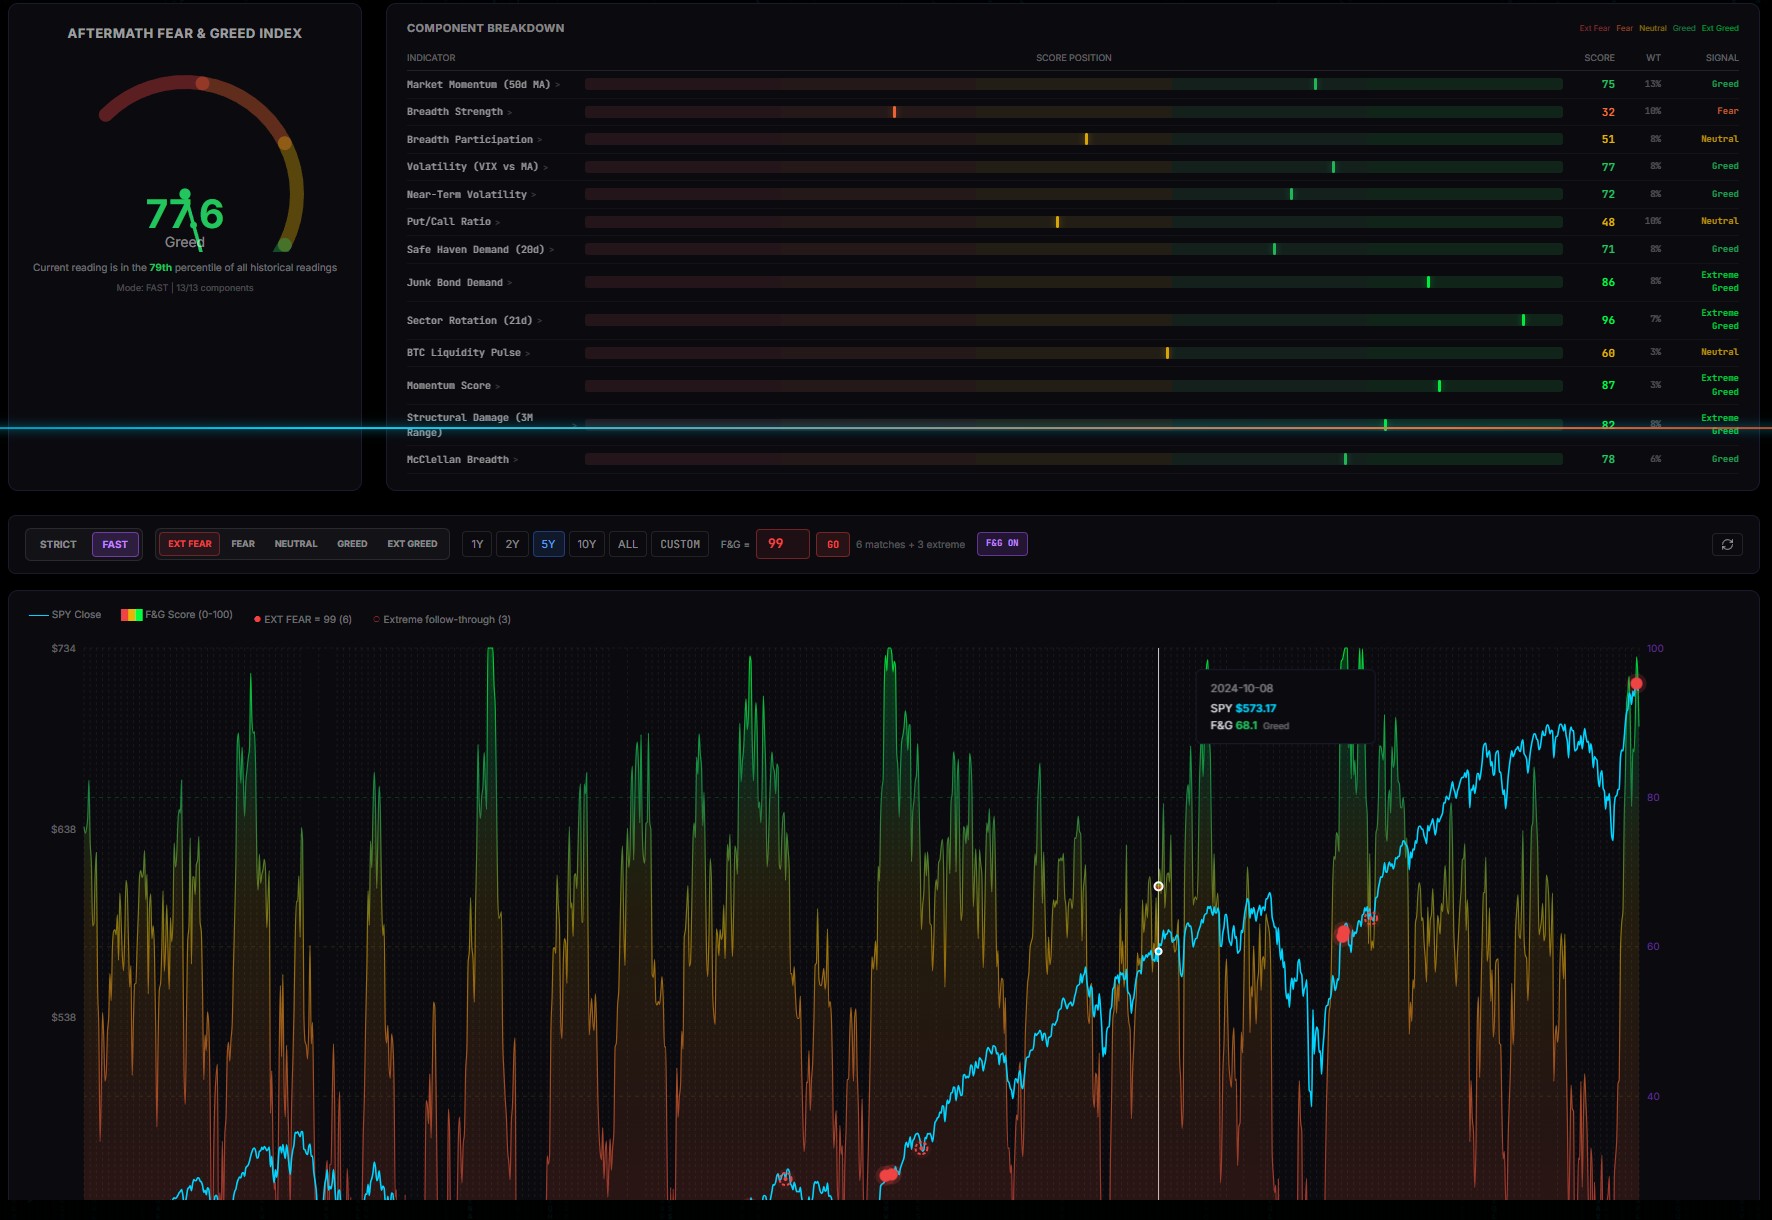Screen dimensions: 1772x1220
Task: Click the Breadth Strength score marker
Action: (x=894, y=112)
